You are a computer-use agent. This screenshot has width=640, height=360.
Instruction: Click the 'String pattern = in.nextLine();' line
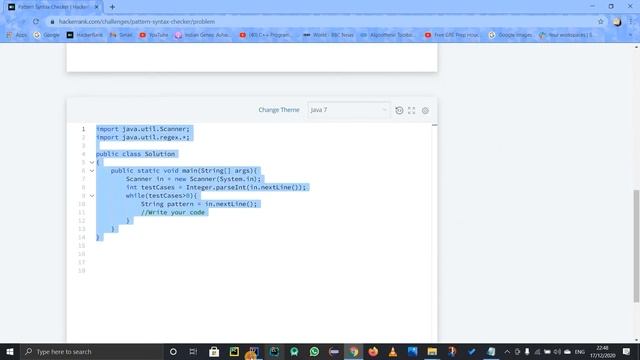tap(199, 204)
